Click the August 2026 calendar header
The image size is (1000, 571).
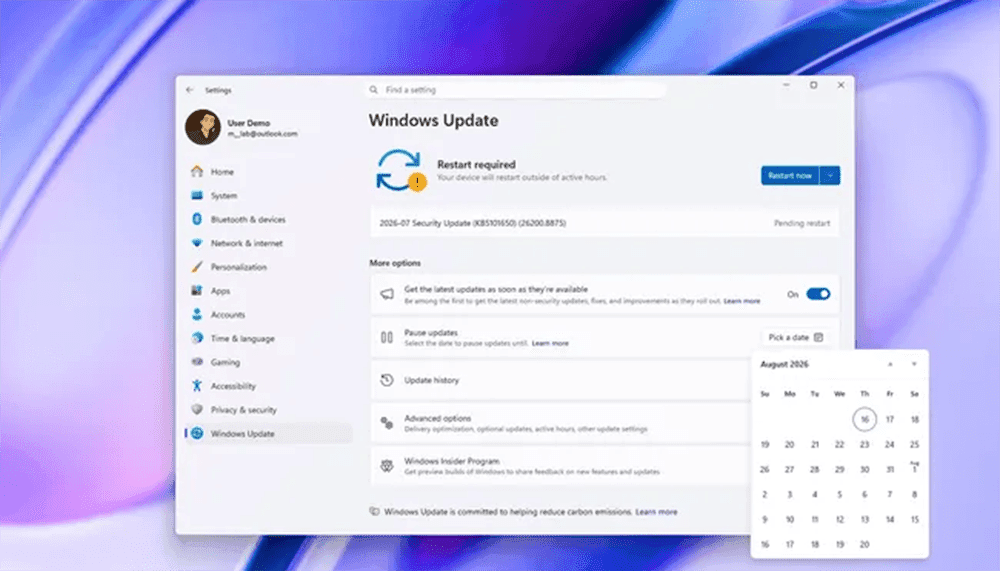pyautogui.click(x=784, y=364)
